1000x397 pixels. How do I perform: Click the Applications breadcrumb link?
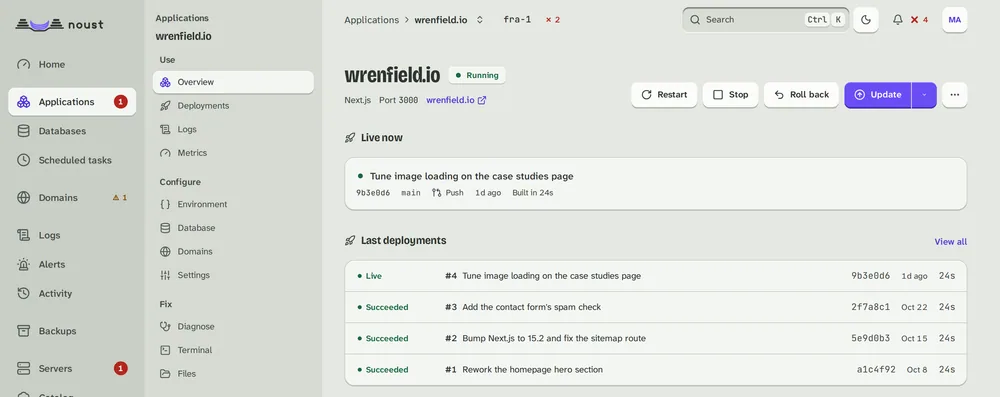[x=371, y=20]
